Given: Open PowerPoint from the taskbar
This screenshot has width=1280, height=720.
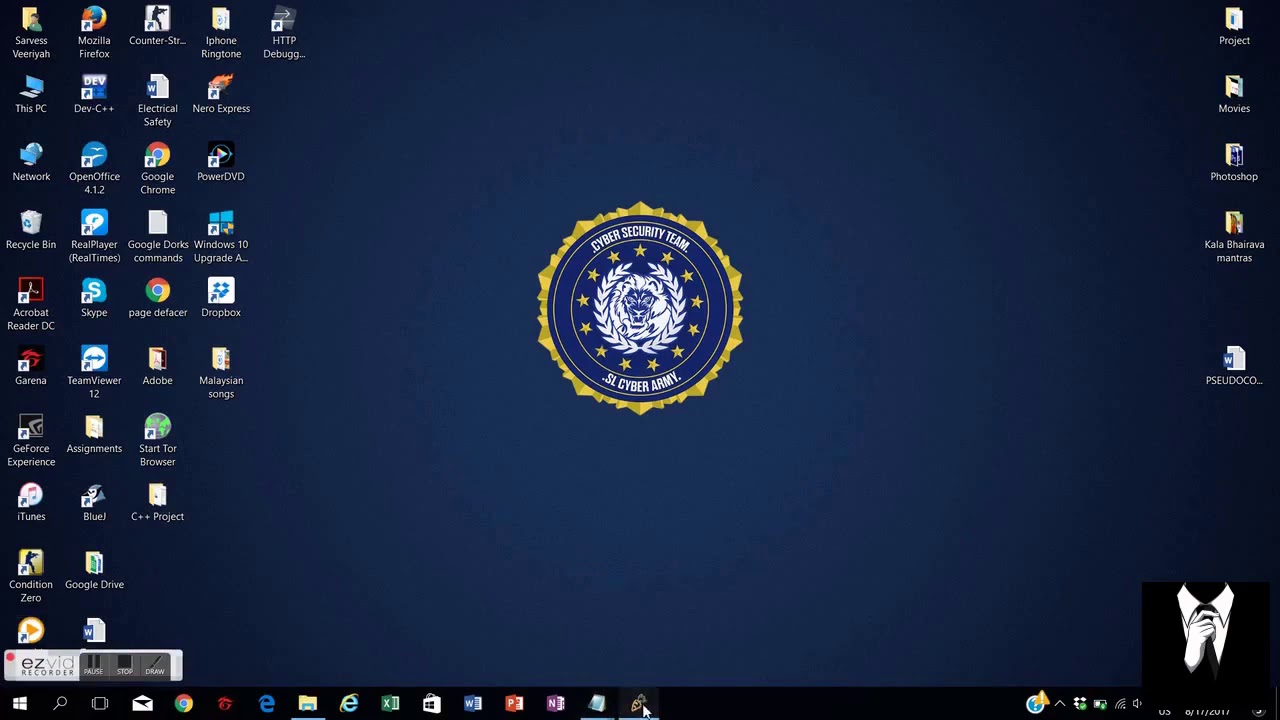Looking at the screenshot, I should click(514, 704).
